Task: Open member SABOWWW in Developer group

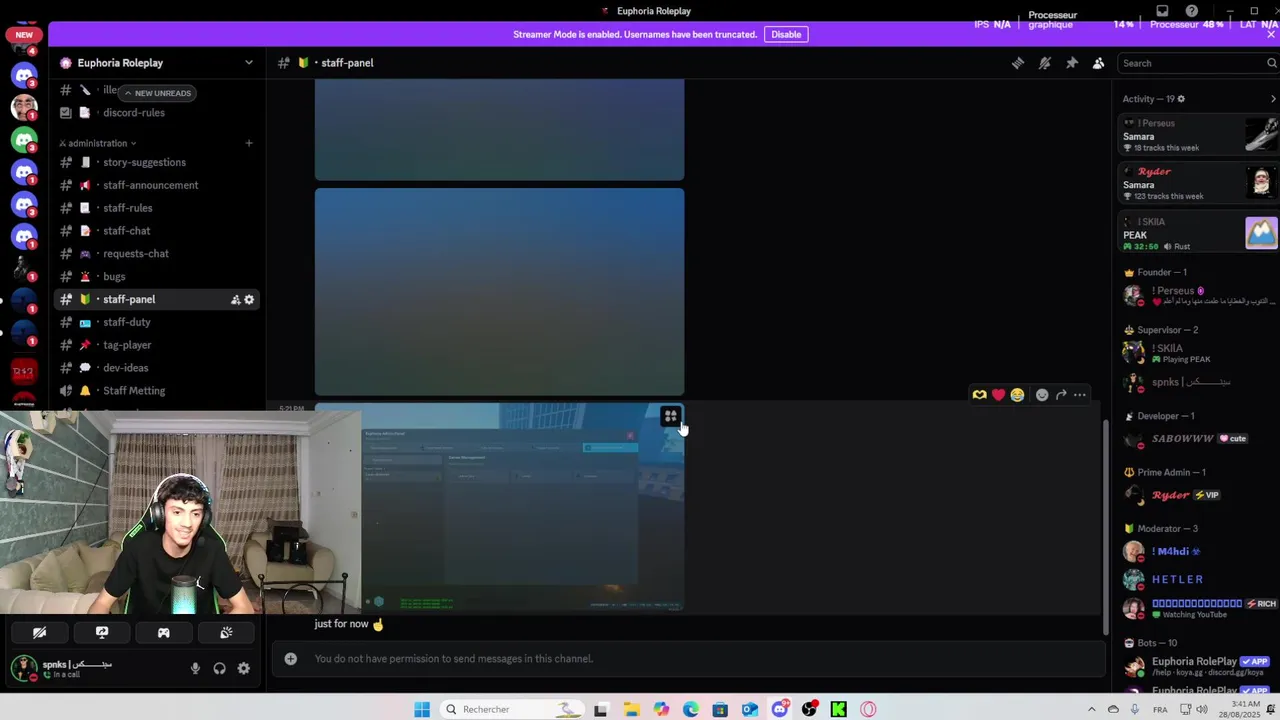Action: click(x=1198, y=439)
